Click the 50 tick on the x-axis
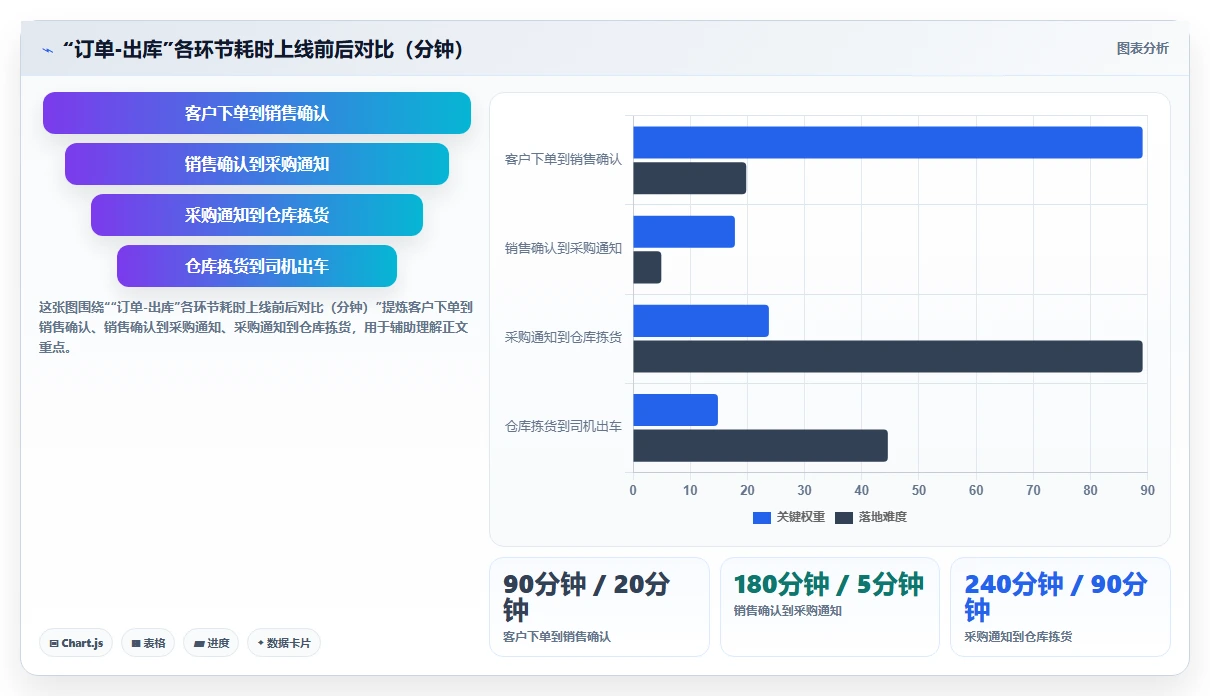The width and height of the screenshot is (1210, 696). point(919,490)
